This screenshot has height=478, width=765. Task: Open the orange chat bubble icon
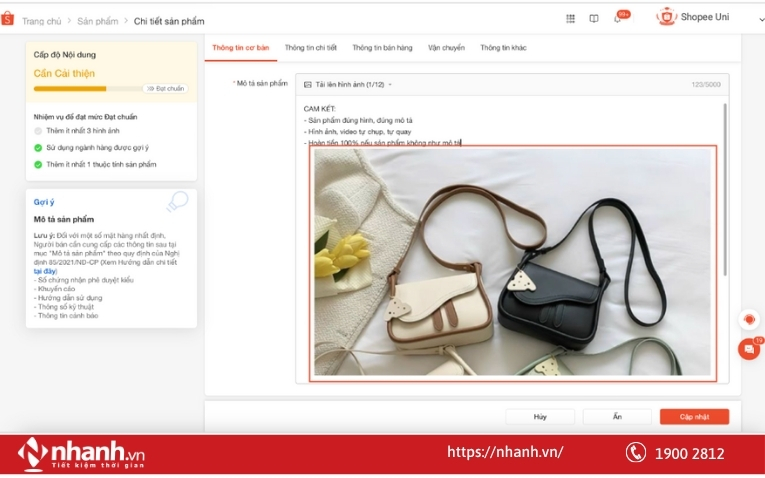747,349
